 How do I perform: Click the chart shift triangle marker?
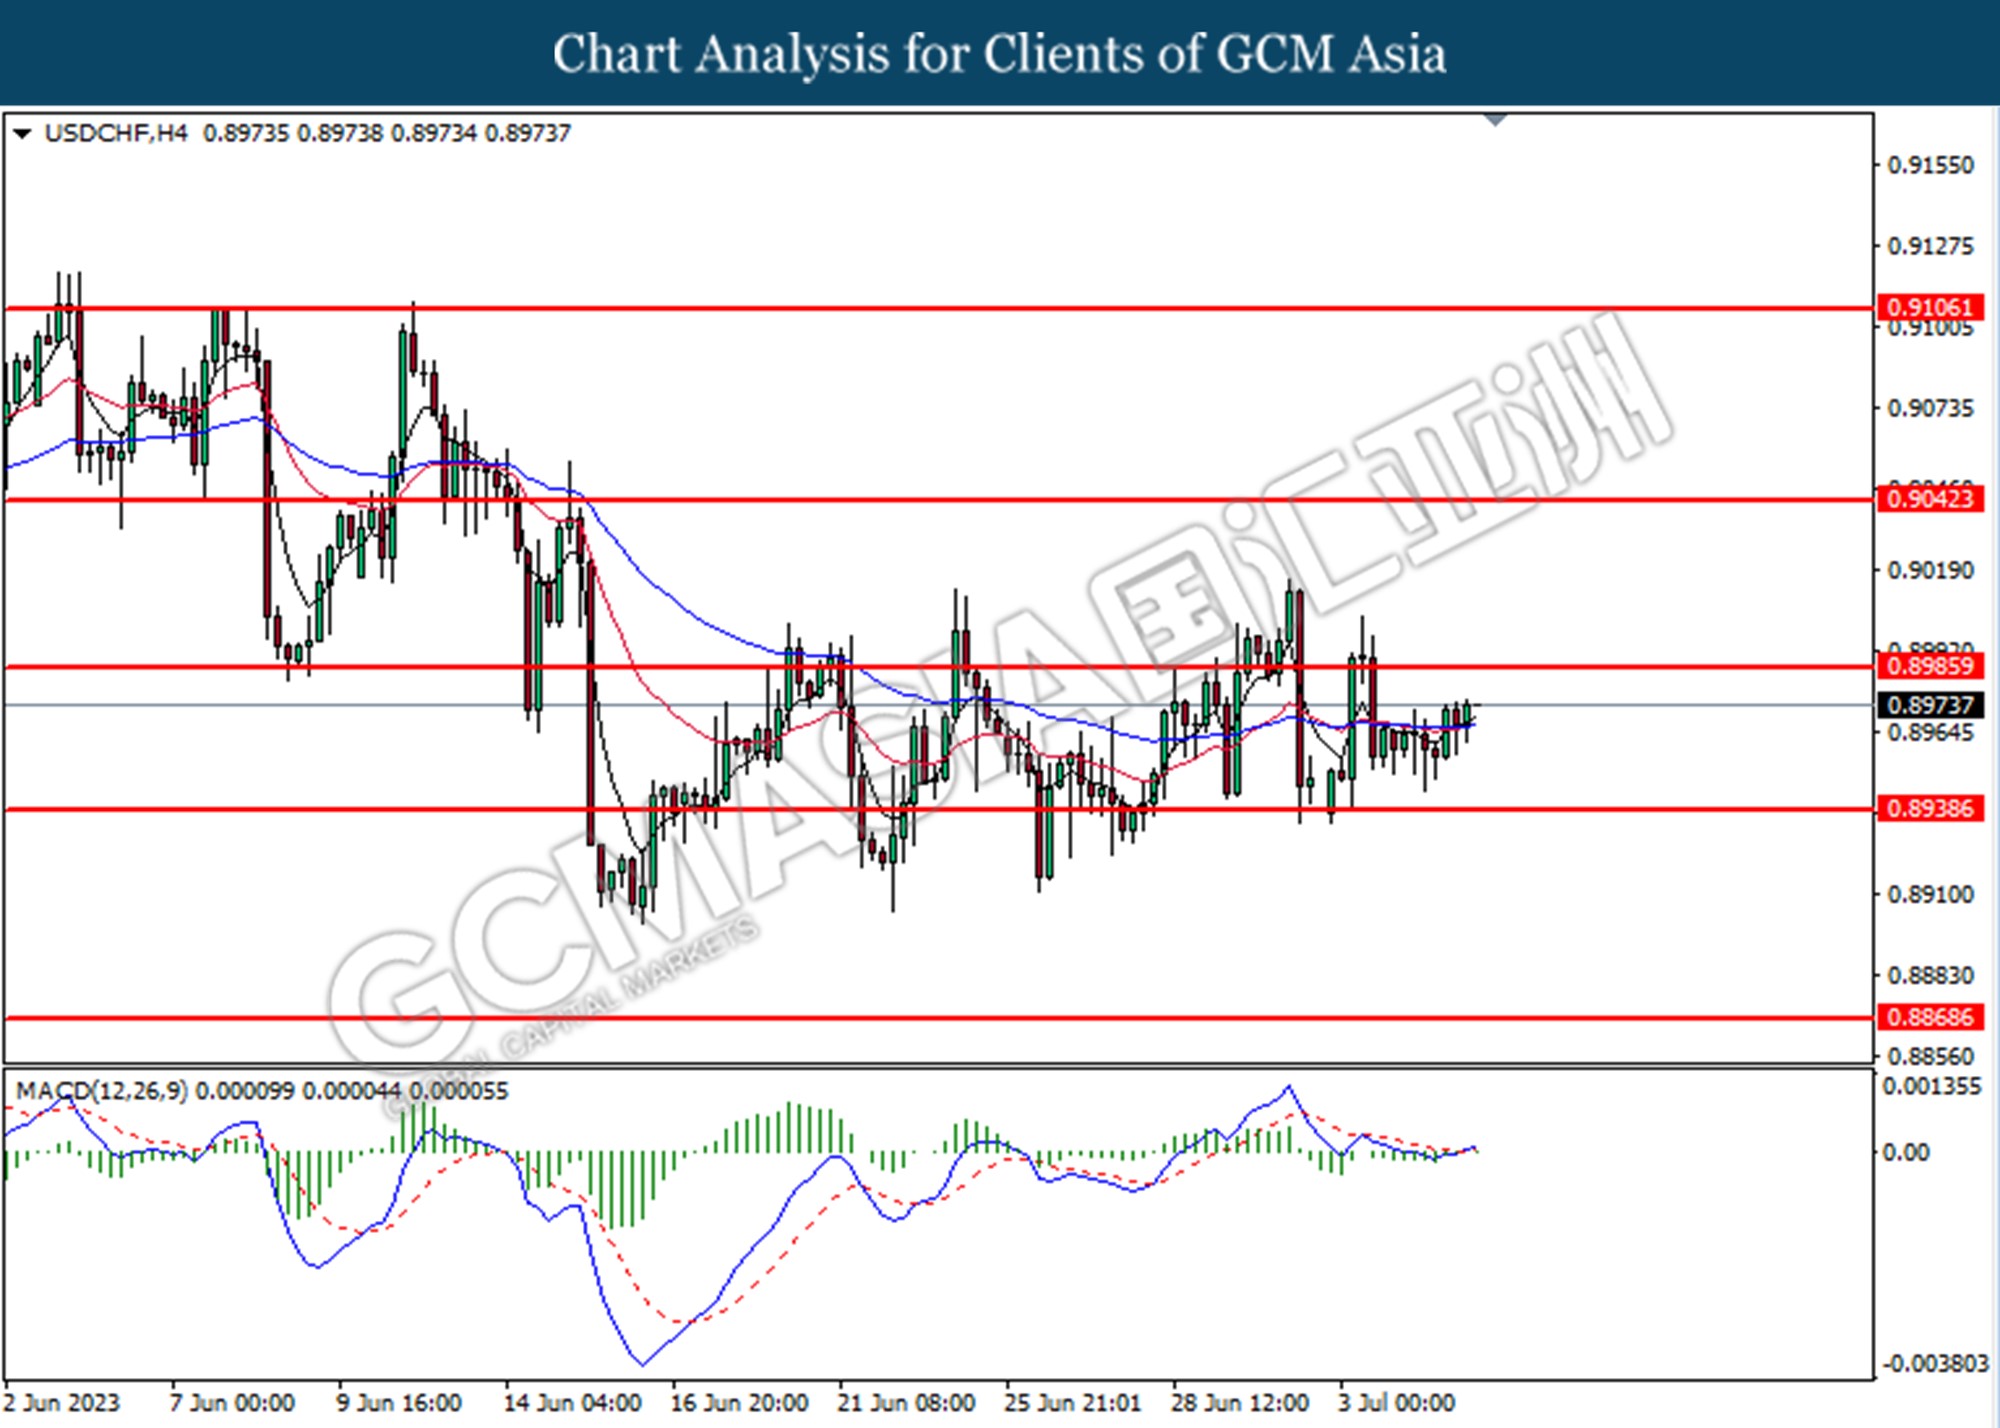coord(1495,120)
